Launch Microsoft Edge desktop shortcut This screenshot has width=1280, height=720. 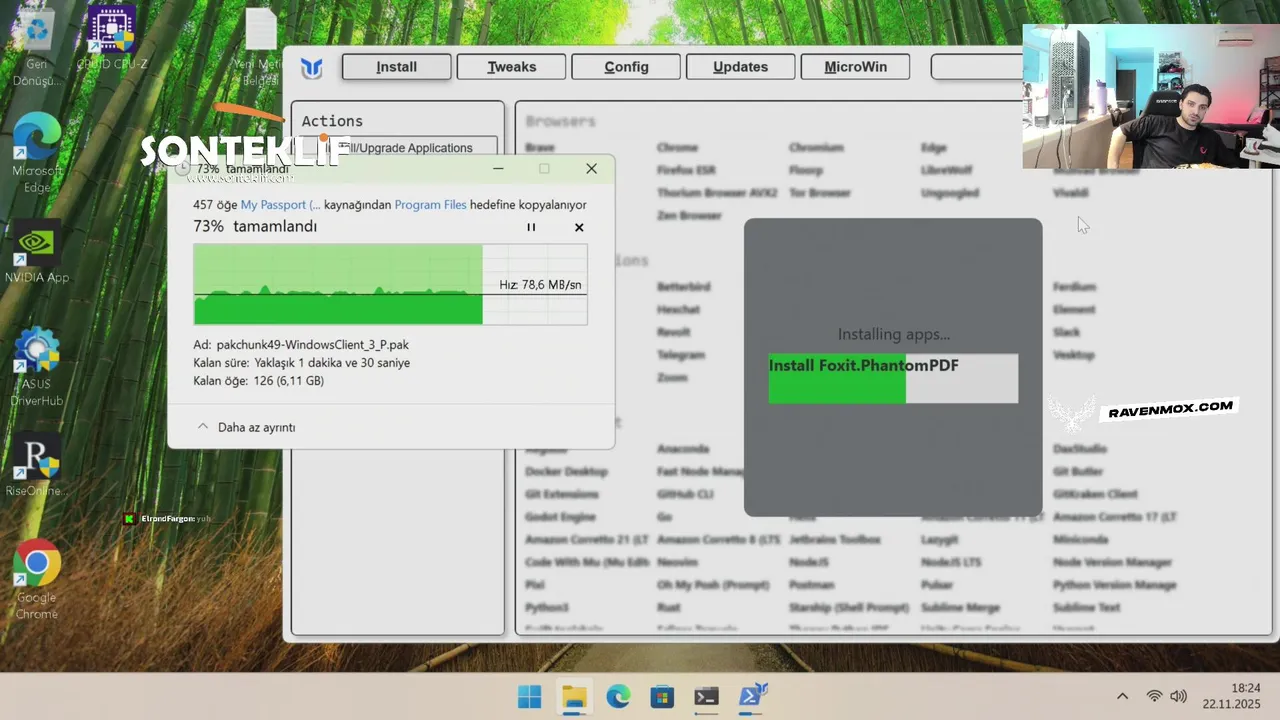[37, 153]
